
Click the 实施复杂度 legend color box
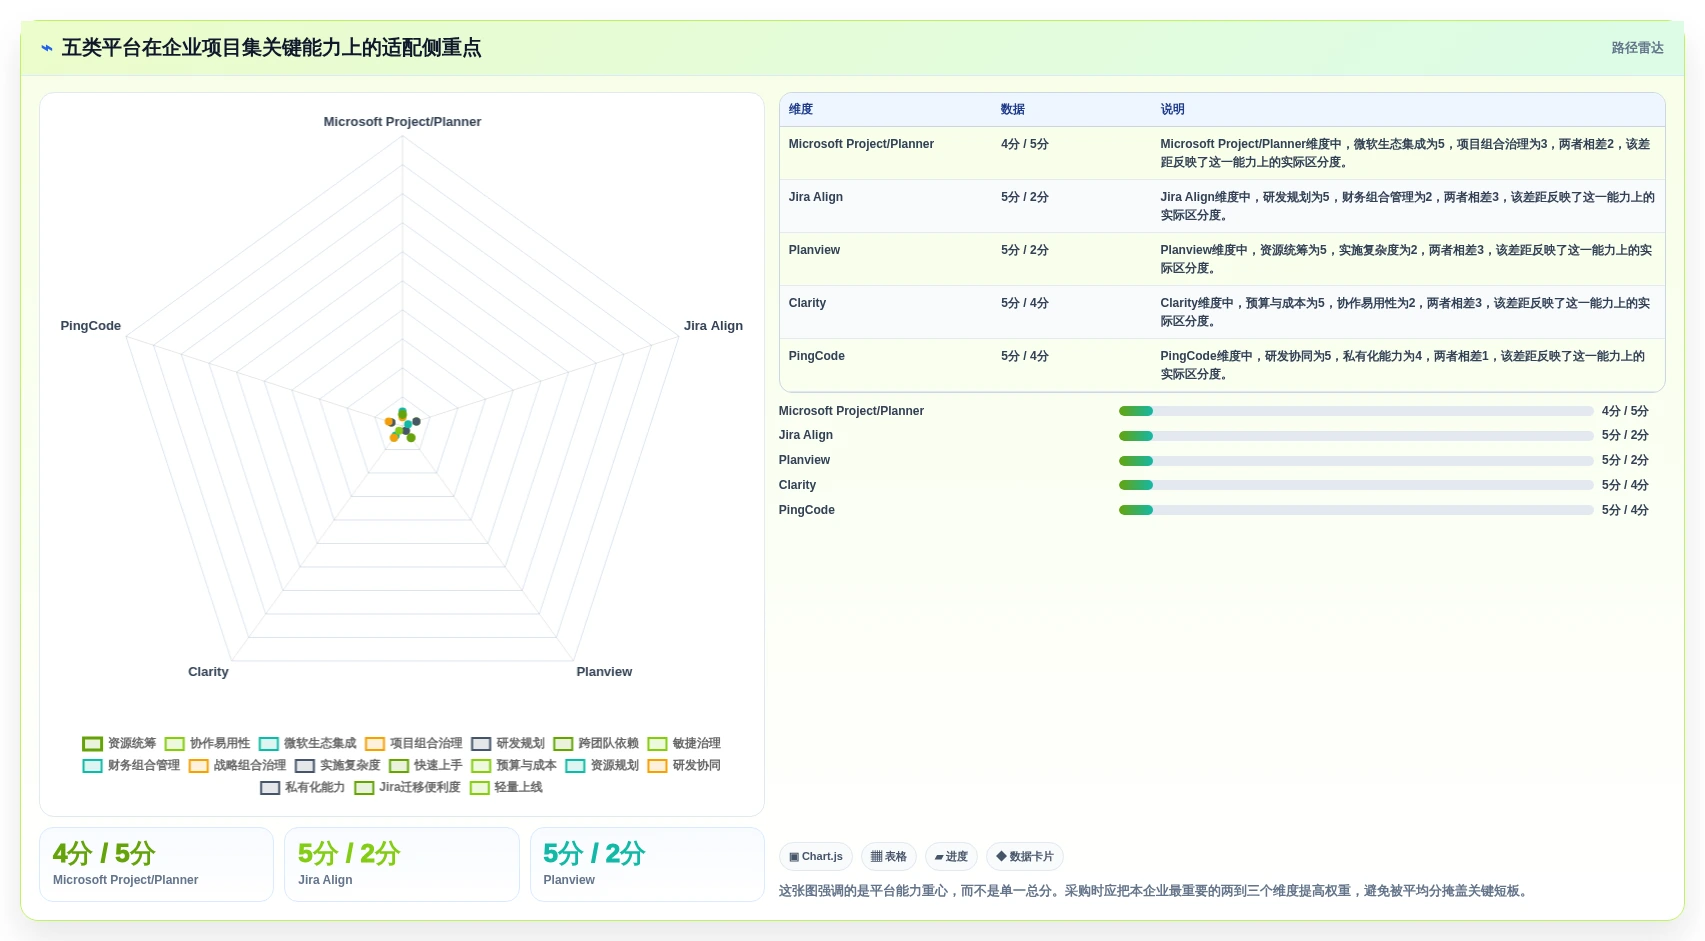[x=305, y=766]
